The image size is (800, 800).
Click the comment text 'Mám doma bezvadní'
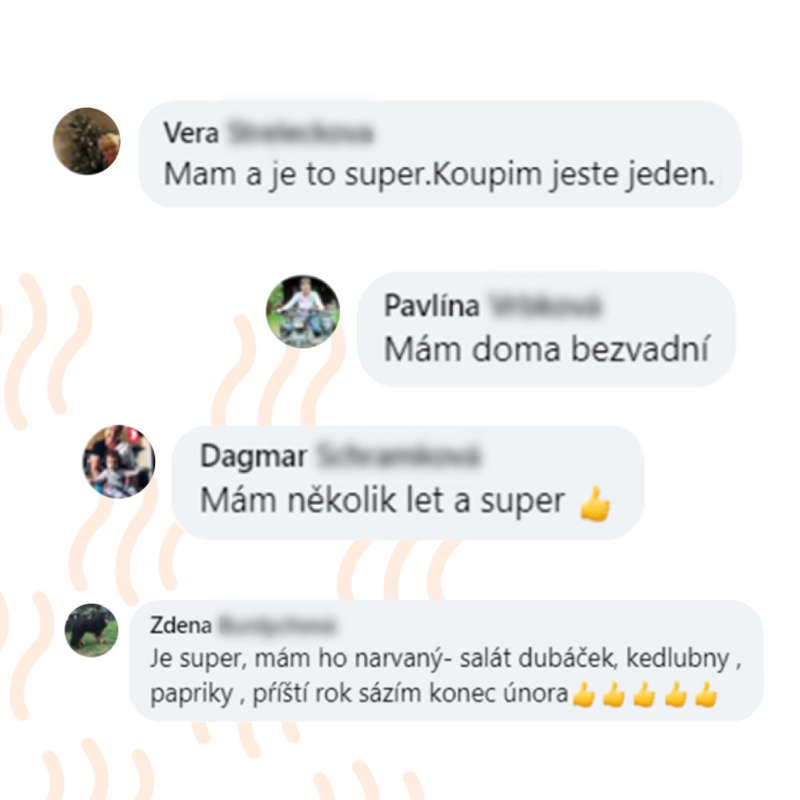tap(546, 349)
